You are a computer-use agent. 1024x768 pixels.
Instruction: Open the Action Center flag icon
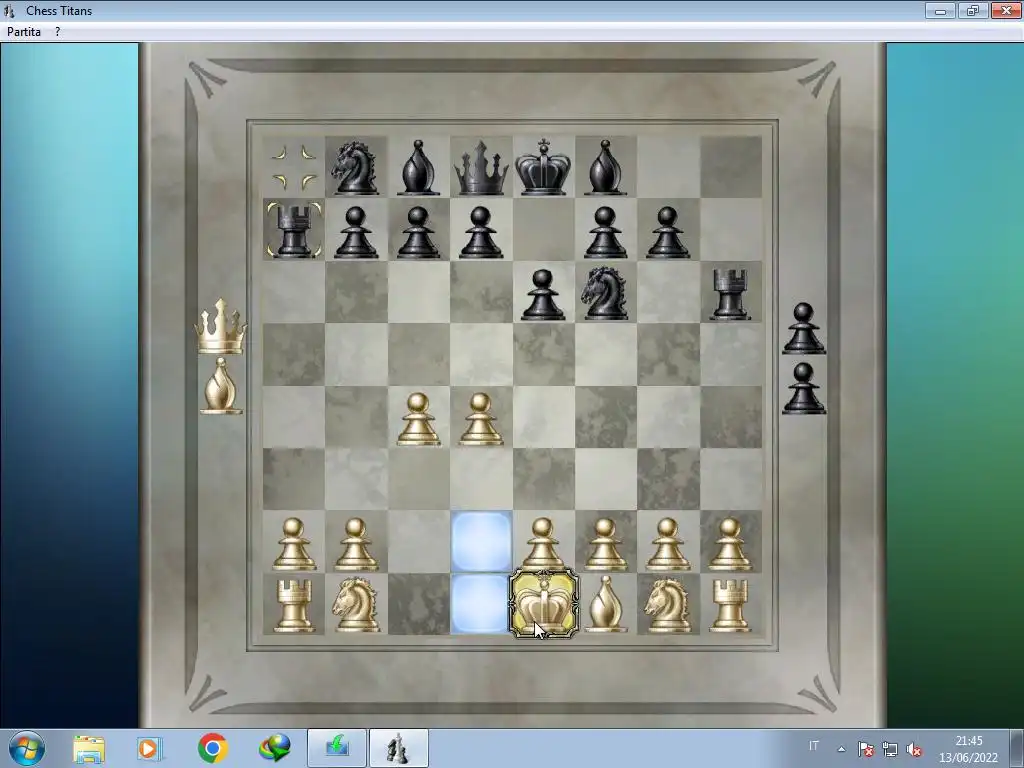coord(866,749)
